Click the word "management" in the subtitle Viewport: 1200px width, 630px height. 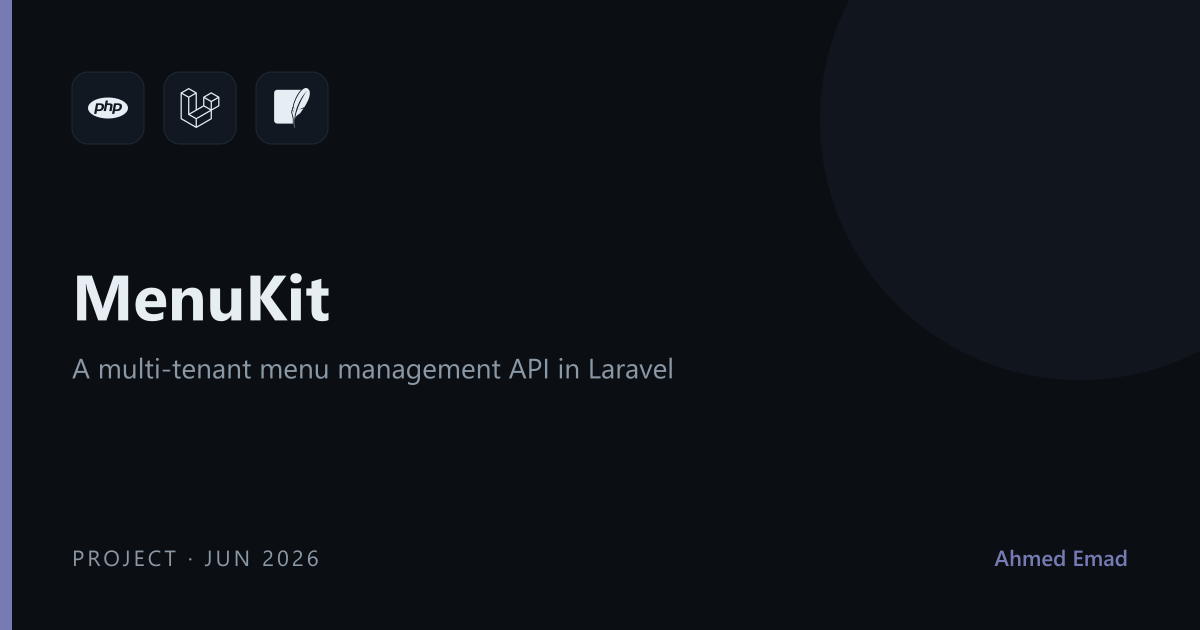(414, 370)
